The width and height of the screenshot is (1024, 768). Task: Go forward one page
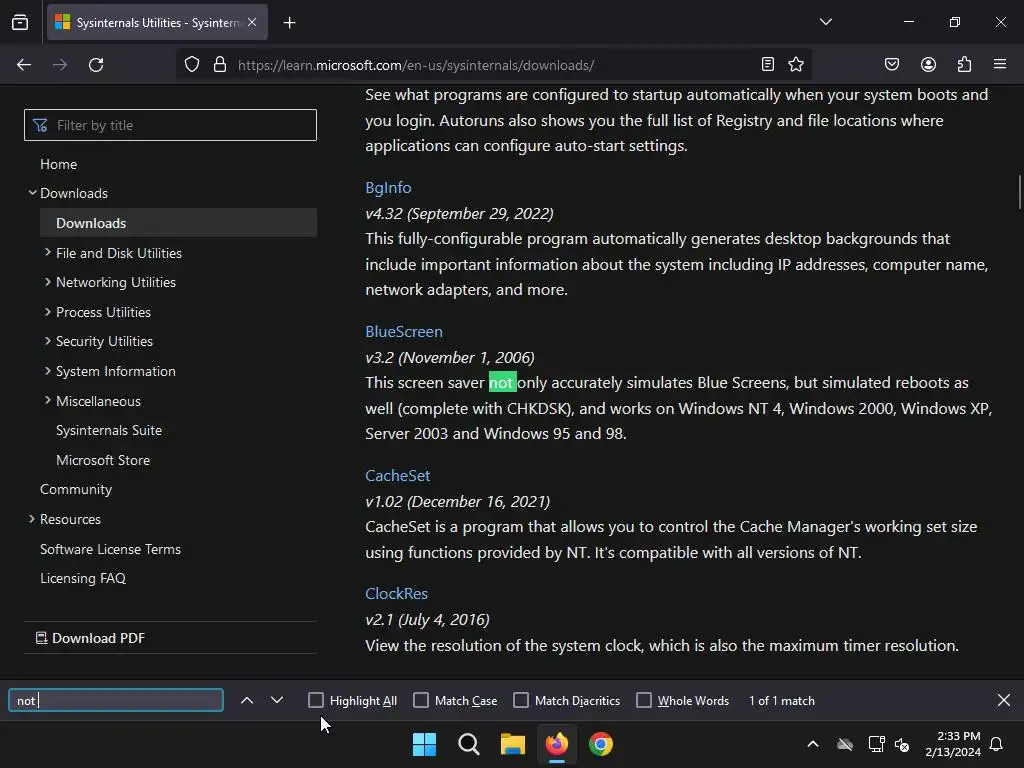click(x=60, y=65)
